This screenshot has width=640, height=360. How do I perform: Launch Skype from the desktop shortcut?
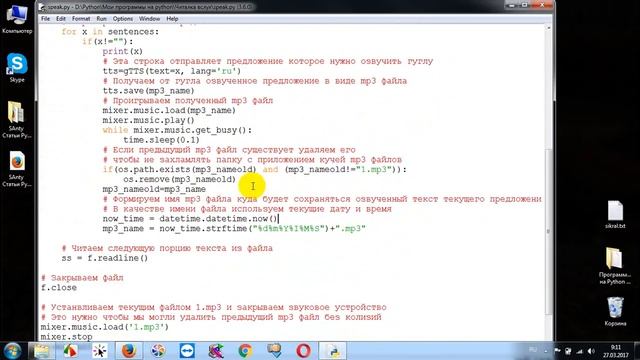tap(17, 67)
